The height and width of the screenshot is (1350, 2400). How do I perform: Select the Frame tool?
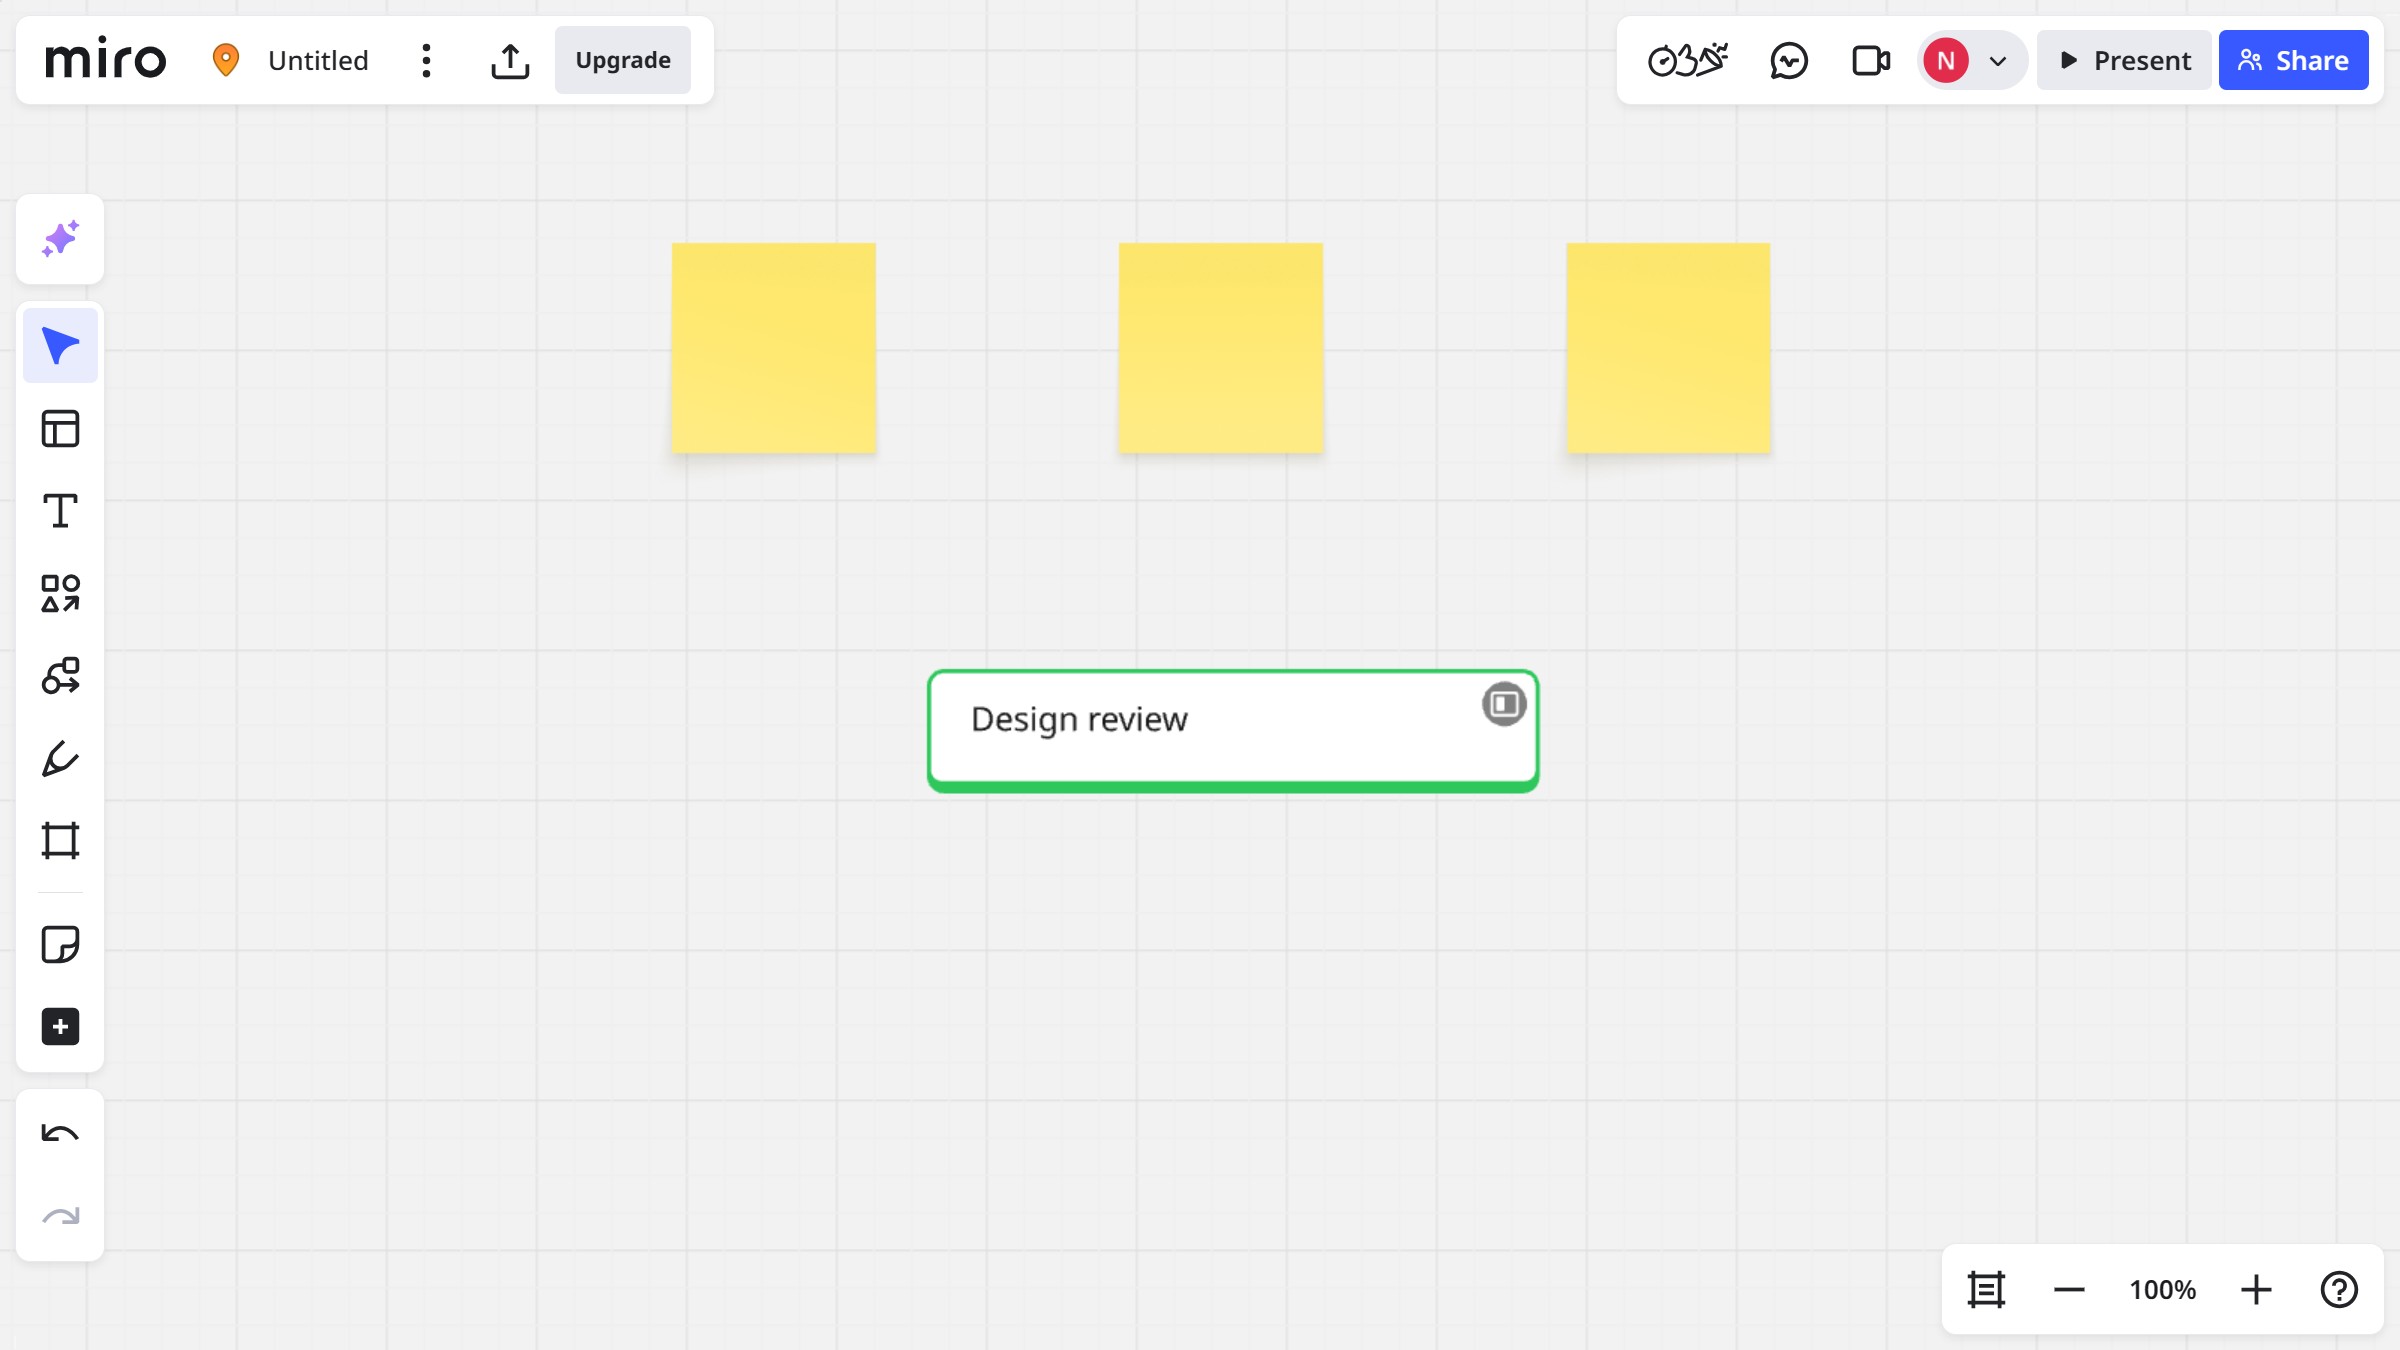(x=60, y=841)
